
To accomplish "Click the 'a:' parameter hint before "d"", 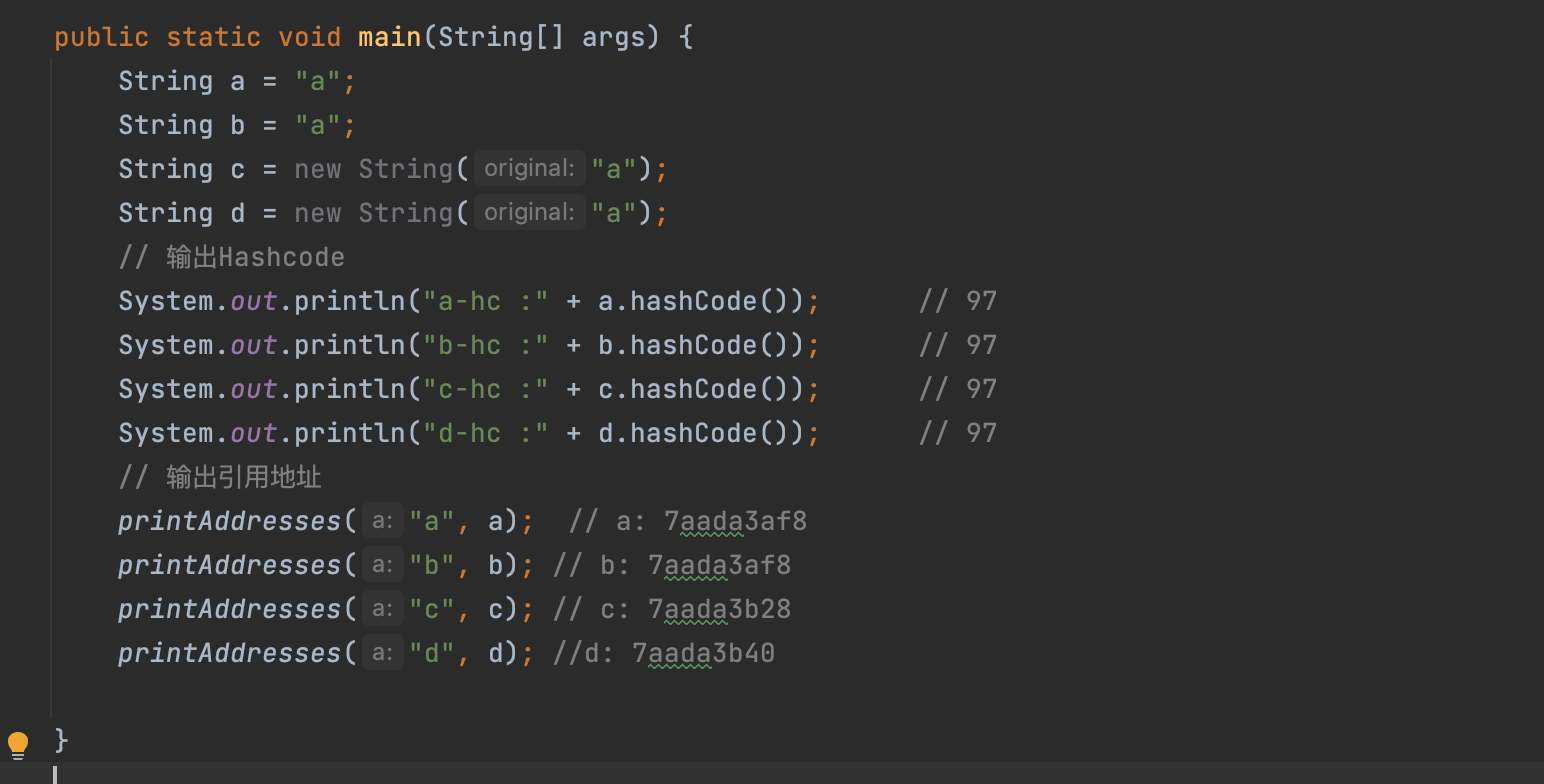I will click(x=382, y=652).
